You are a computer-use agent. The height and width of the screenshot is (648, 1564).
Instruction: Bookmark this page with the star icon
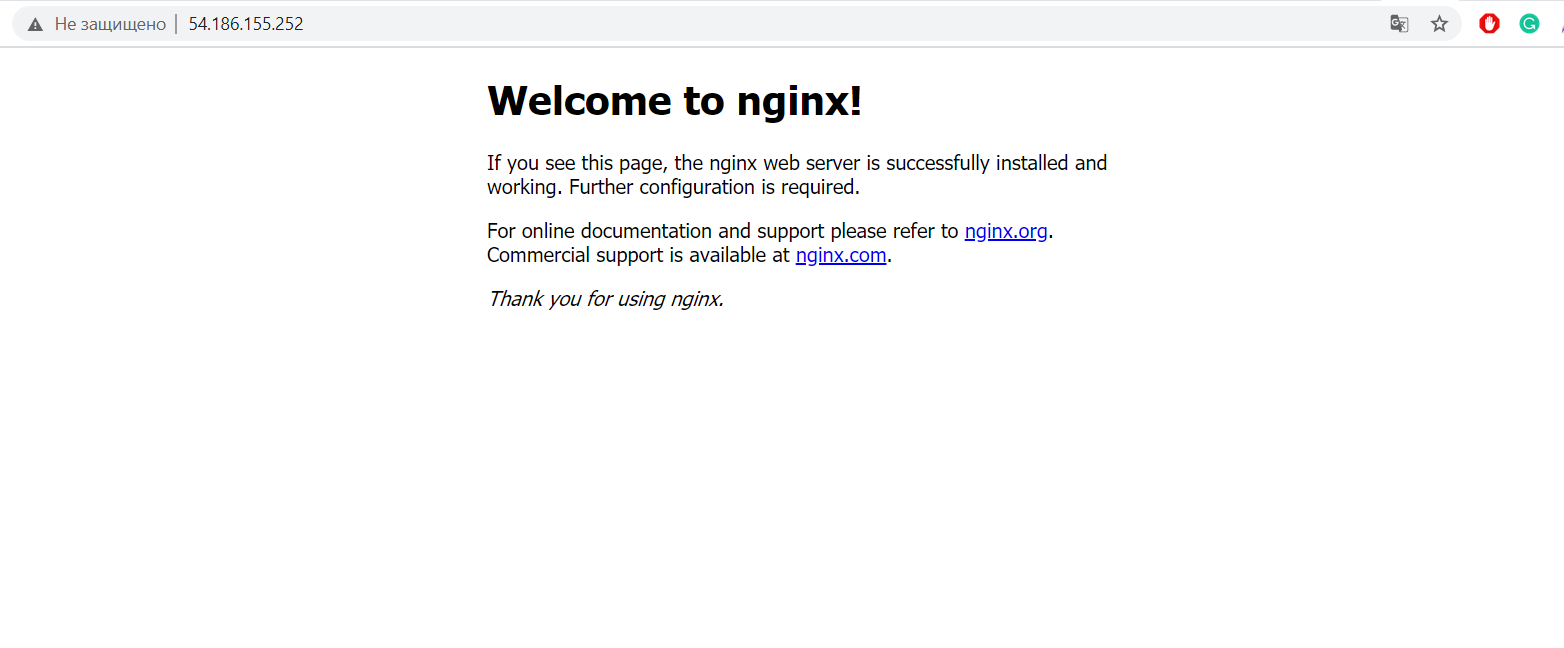tap(1439, 24)
